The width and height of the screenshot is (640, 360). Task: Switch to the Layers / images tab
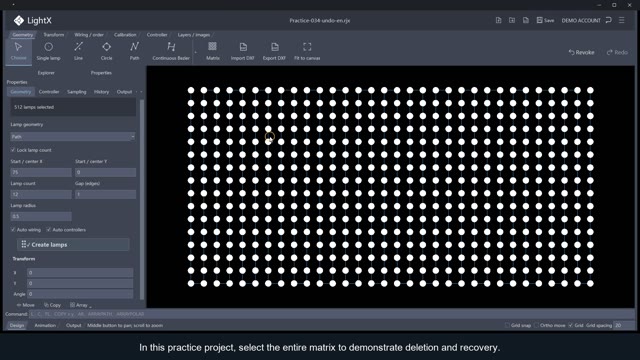point(193,35)
